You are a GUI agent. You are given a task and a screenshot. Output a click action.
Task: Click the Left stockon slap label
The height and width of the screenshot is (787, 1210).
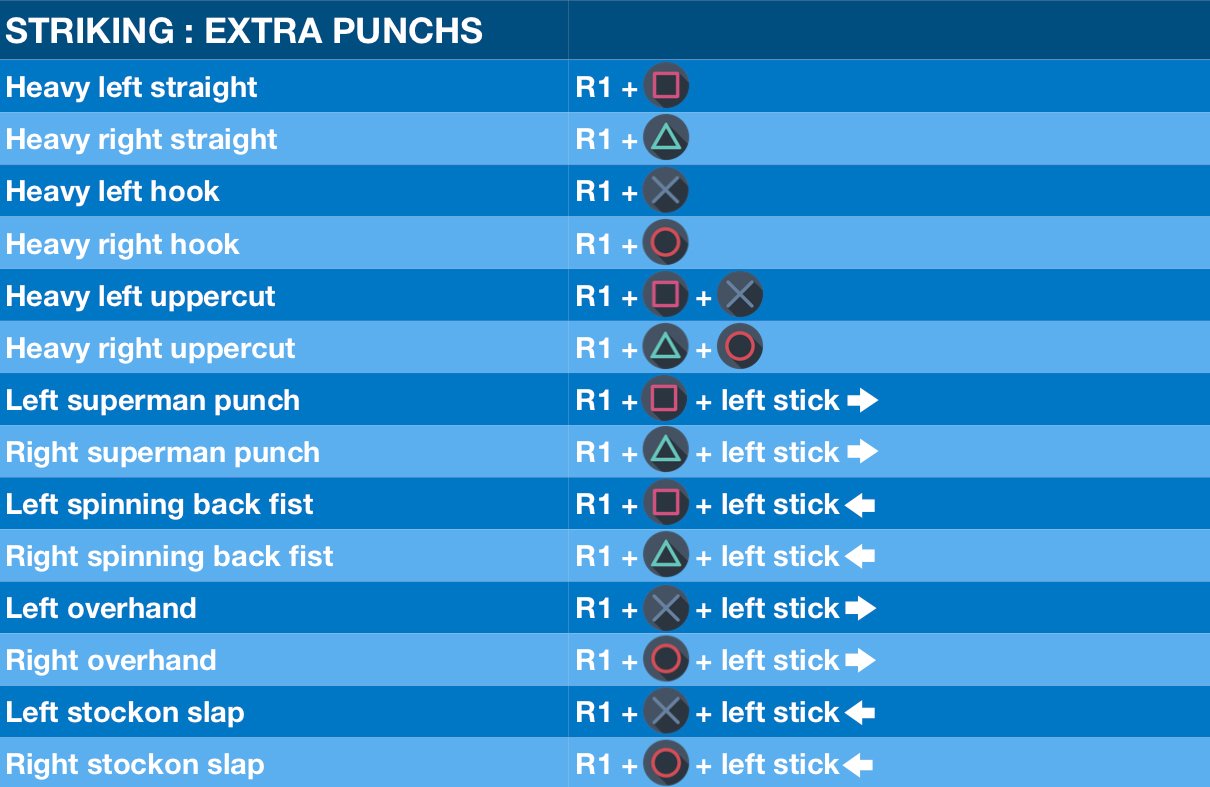(125, 712)
